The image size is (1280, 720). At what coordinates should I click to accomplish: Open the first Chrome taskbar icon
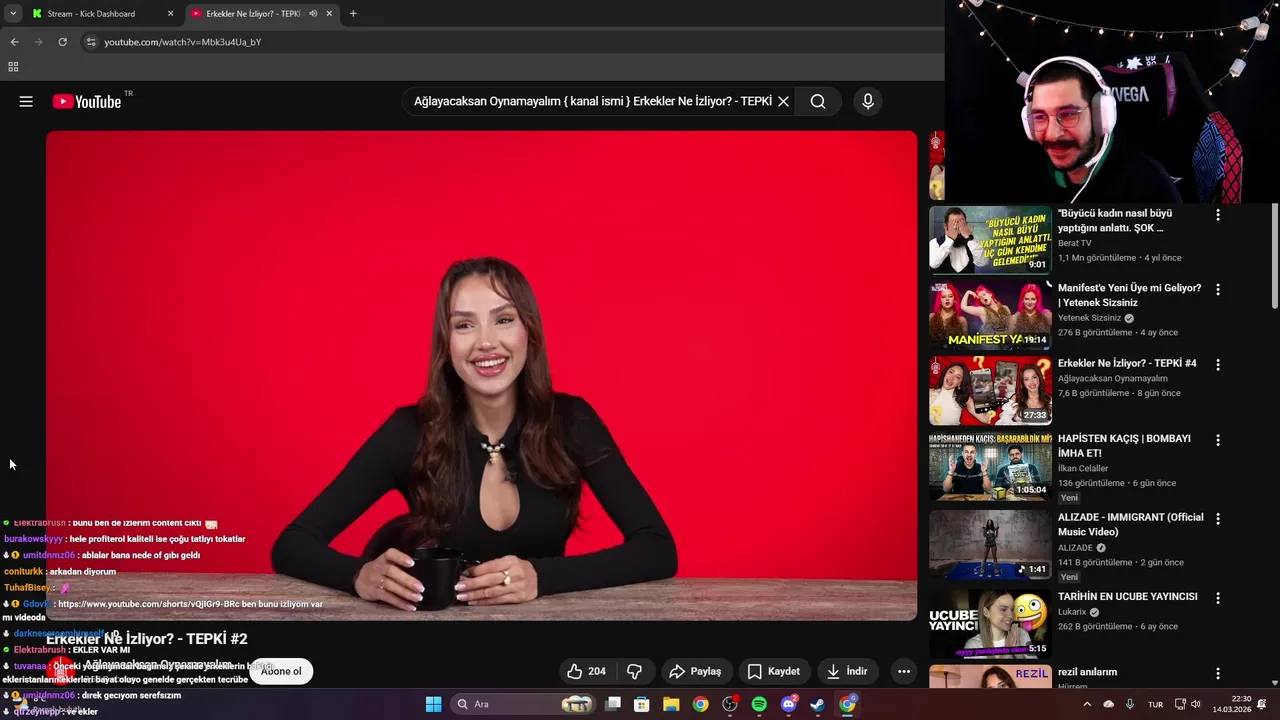point(700,704)
